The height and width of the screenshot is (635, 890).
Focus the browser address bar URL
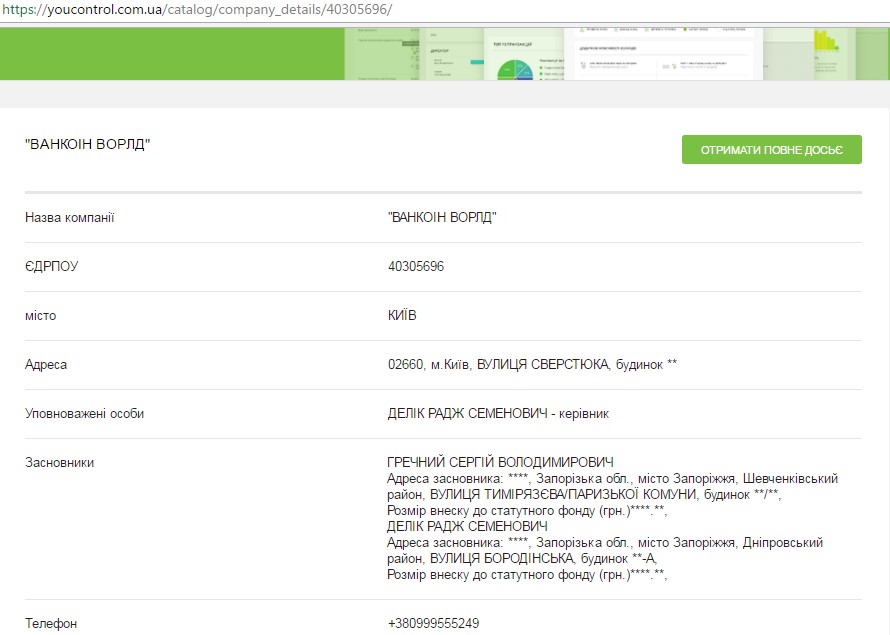click(198, 9)
